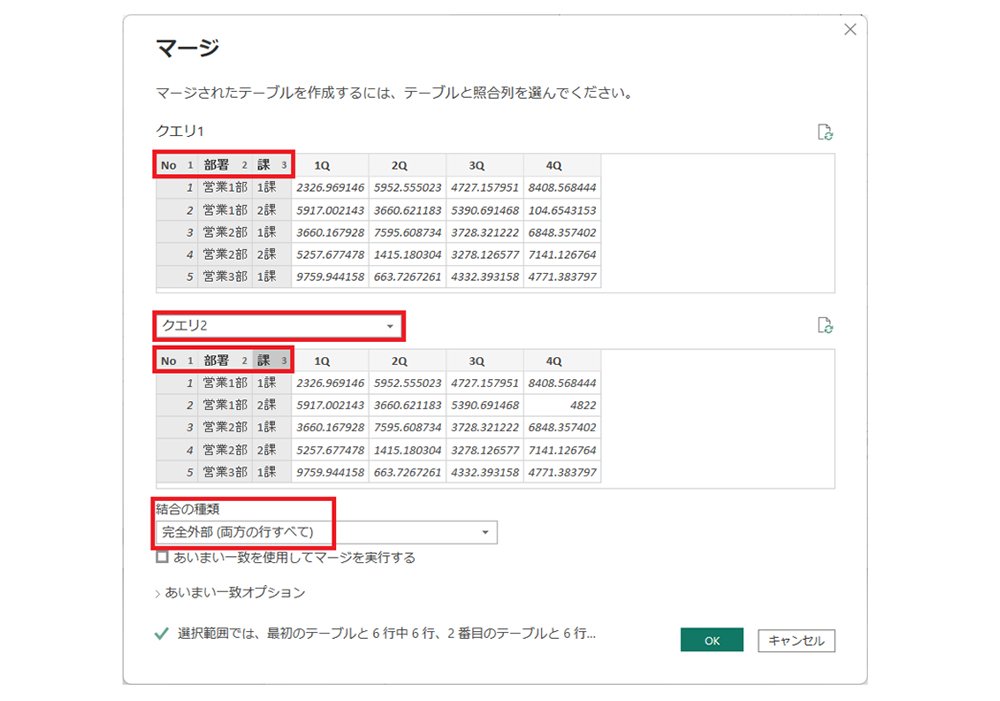Select the 4Q column header in クエリ1 table
Screen dimensions: 1000x701
(x=562, y=165)
